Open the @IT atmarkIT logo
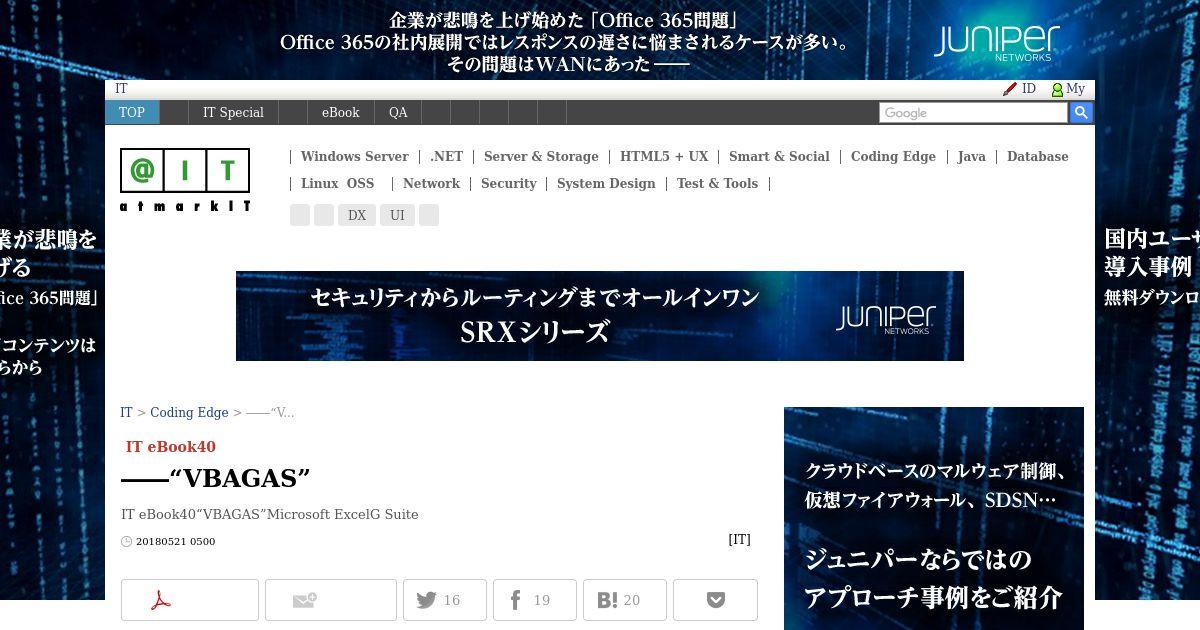Viewport: 1200px width, 630px height. [185, 180]
